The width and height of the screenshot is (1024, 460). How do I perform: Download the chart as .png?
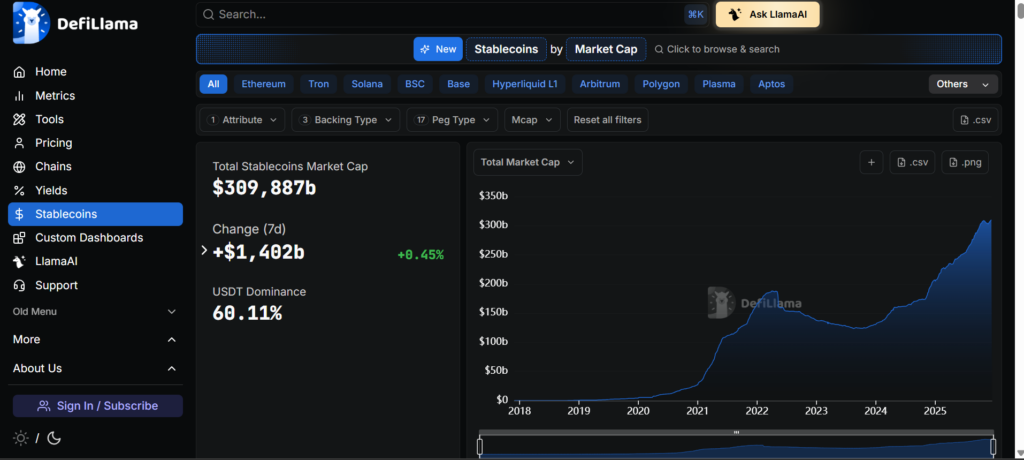tap(964, 162)
